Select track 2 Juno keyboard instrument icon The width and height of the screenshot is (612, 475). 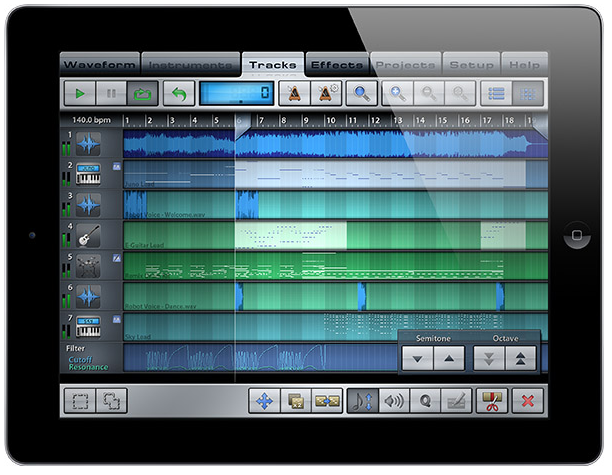point(88,174)
